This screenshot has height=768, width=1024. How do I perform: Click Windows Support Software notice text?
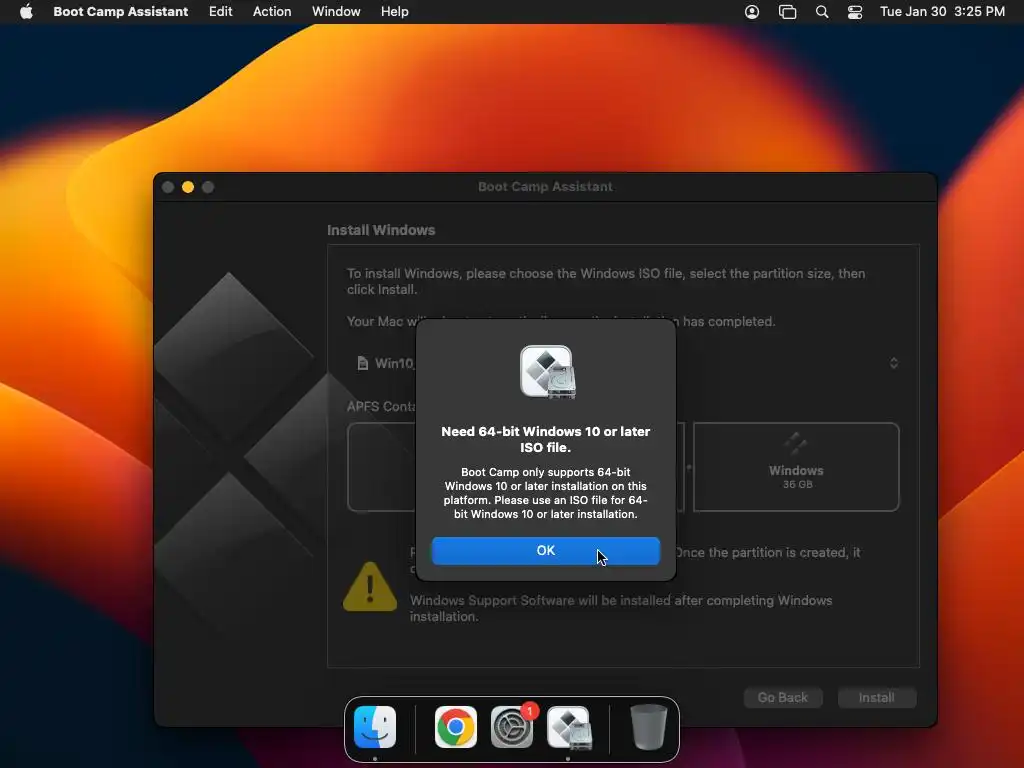click(620, 608)
